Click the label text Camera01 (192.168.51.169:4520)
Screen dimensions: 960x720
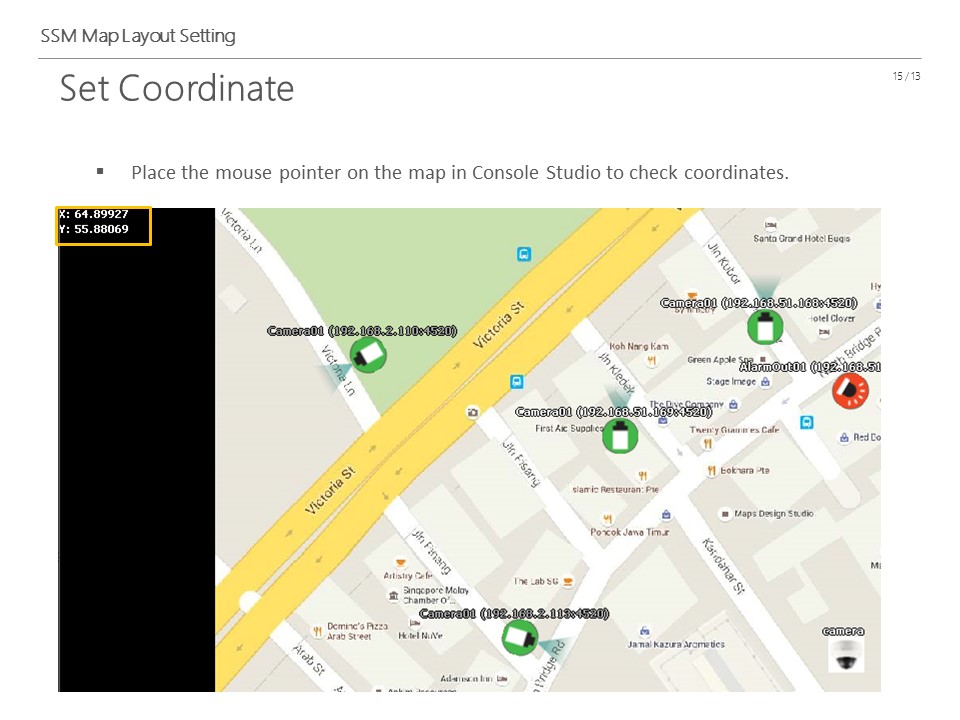click(x=613, y=412)
